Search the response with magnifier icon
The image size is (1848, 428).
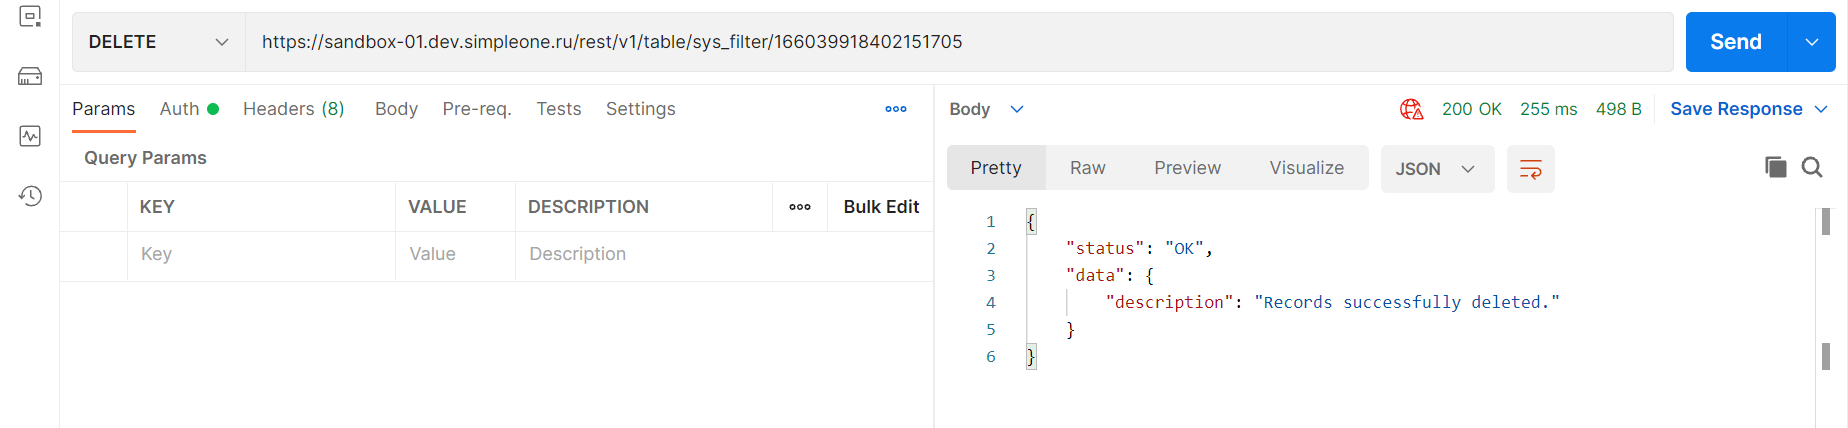pyautogui.click(x=1812, y=168)
